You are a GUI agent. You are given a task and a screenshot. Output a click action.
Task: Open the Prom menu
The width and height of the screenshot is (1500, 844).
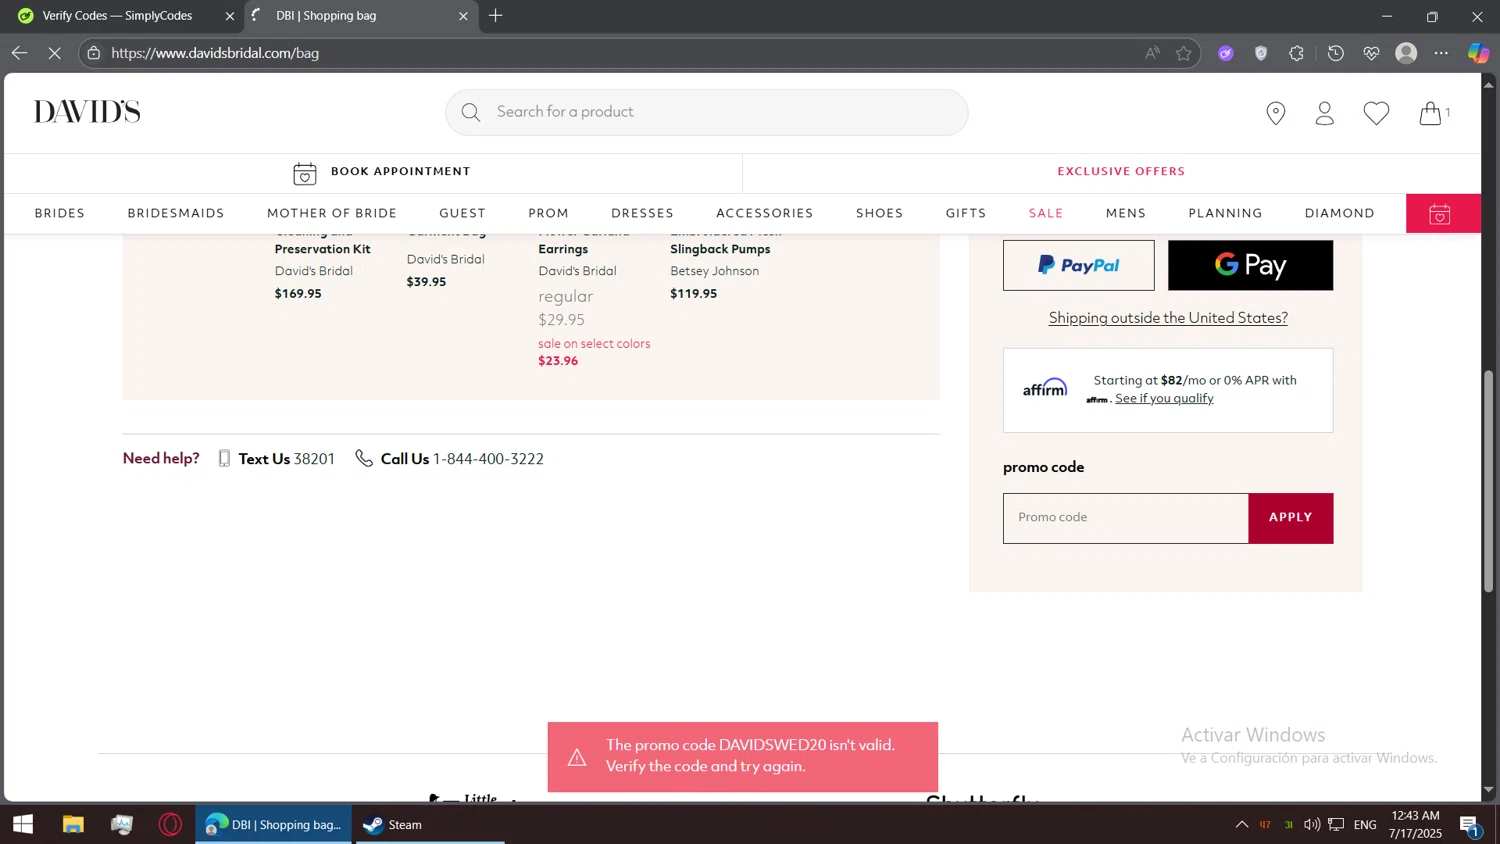click(548, 214)
